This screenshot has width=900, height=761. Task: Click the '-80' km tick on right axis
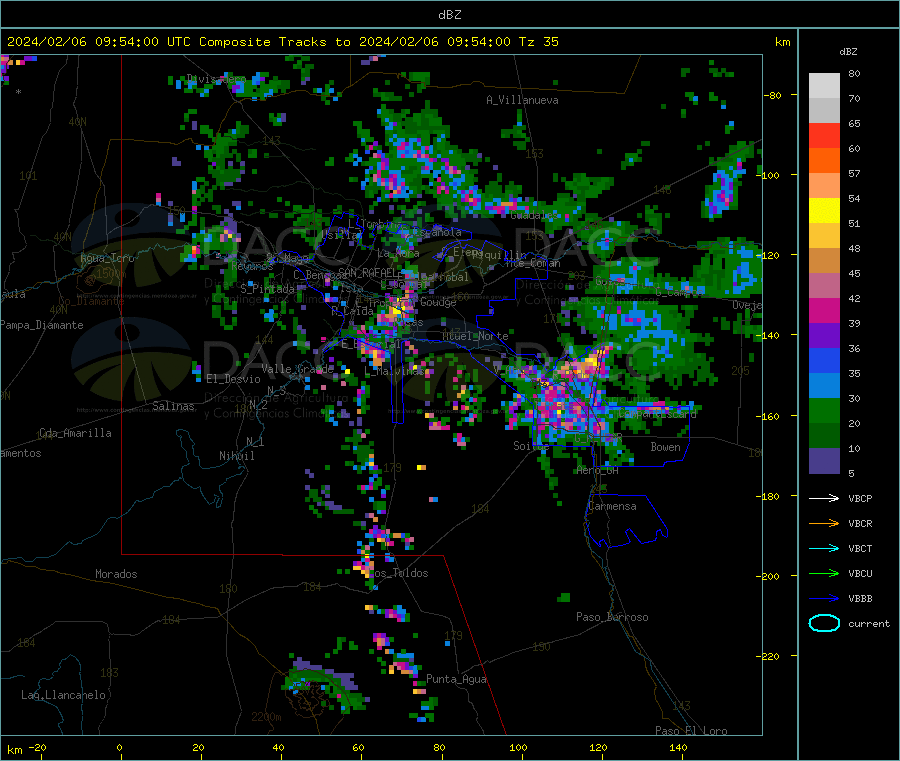(x=773, y=95)
